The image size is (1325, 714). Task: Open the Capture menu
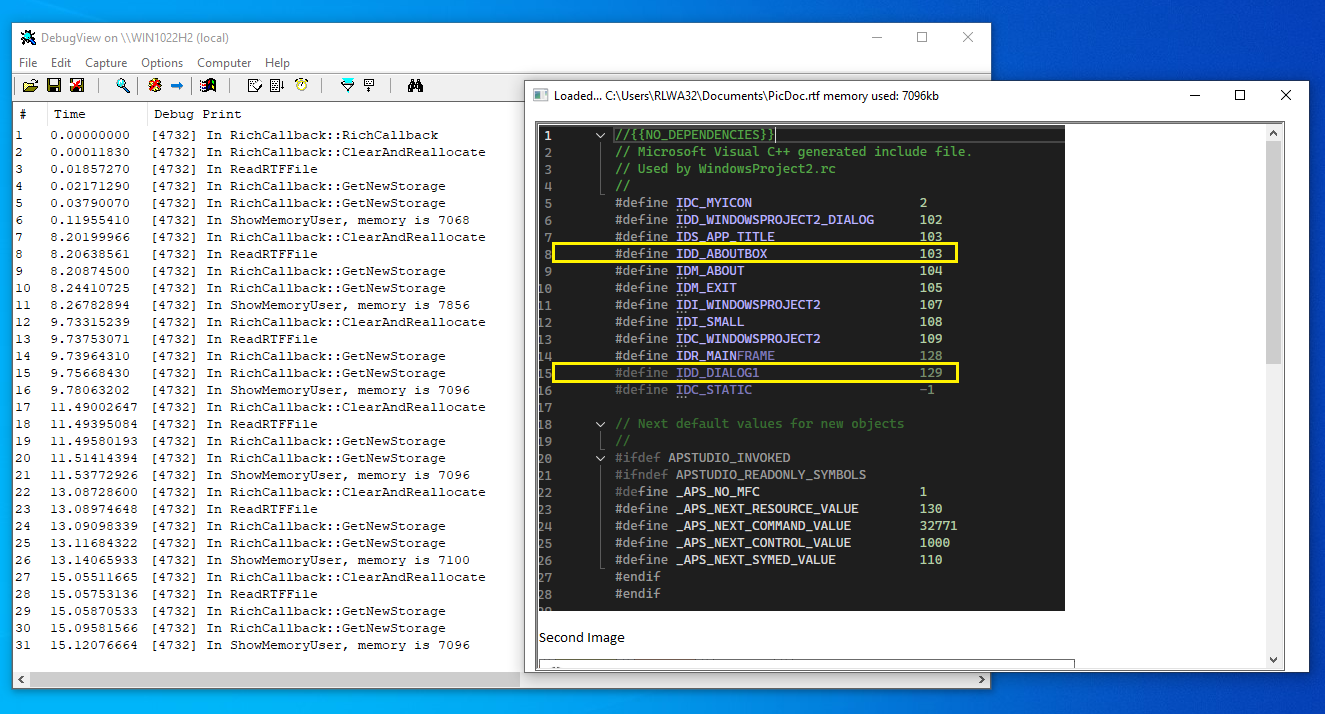pyautogui.click(x=106, y=63)
